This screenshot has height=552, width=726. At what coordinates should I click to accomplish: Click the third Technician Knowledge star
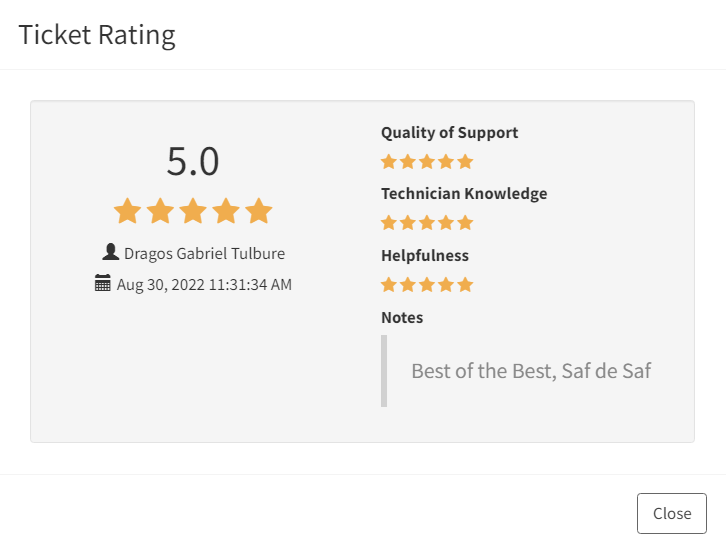pyautogui.click(x=427, y=223)
